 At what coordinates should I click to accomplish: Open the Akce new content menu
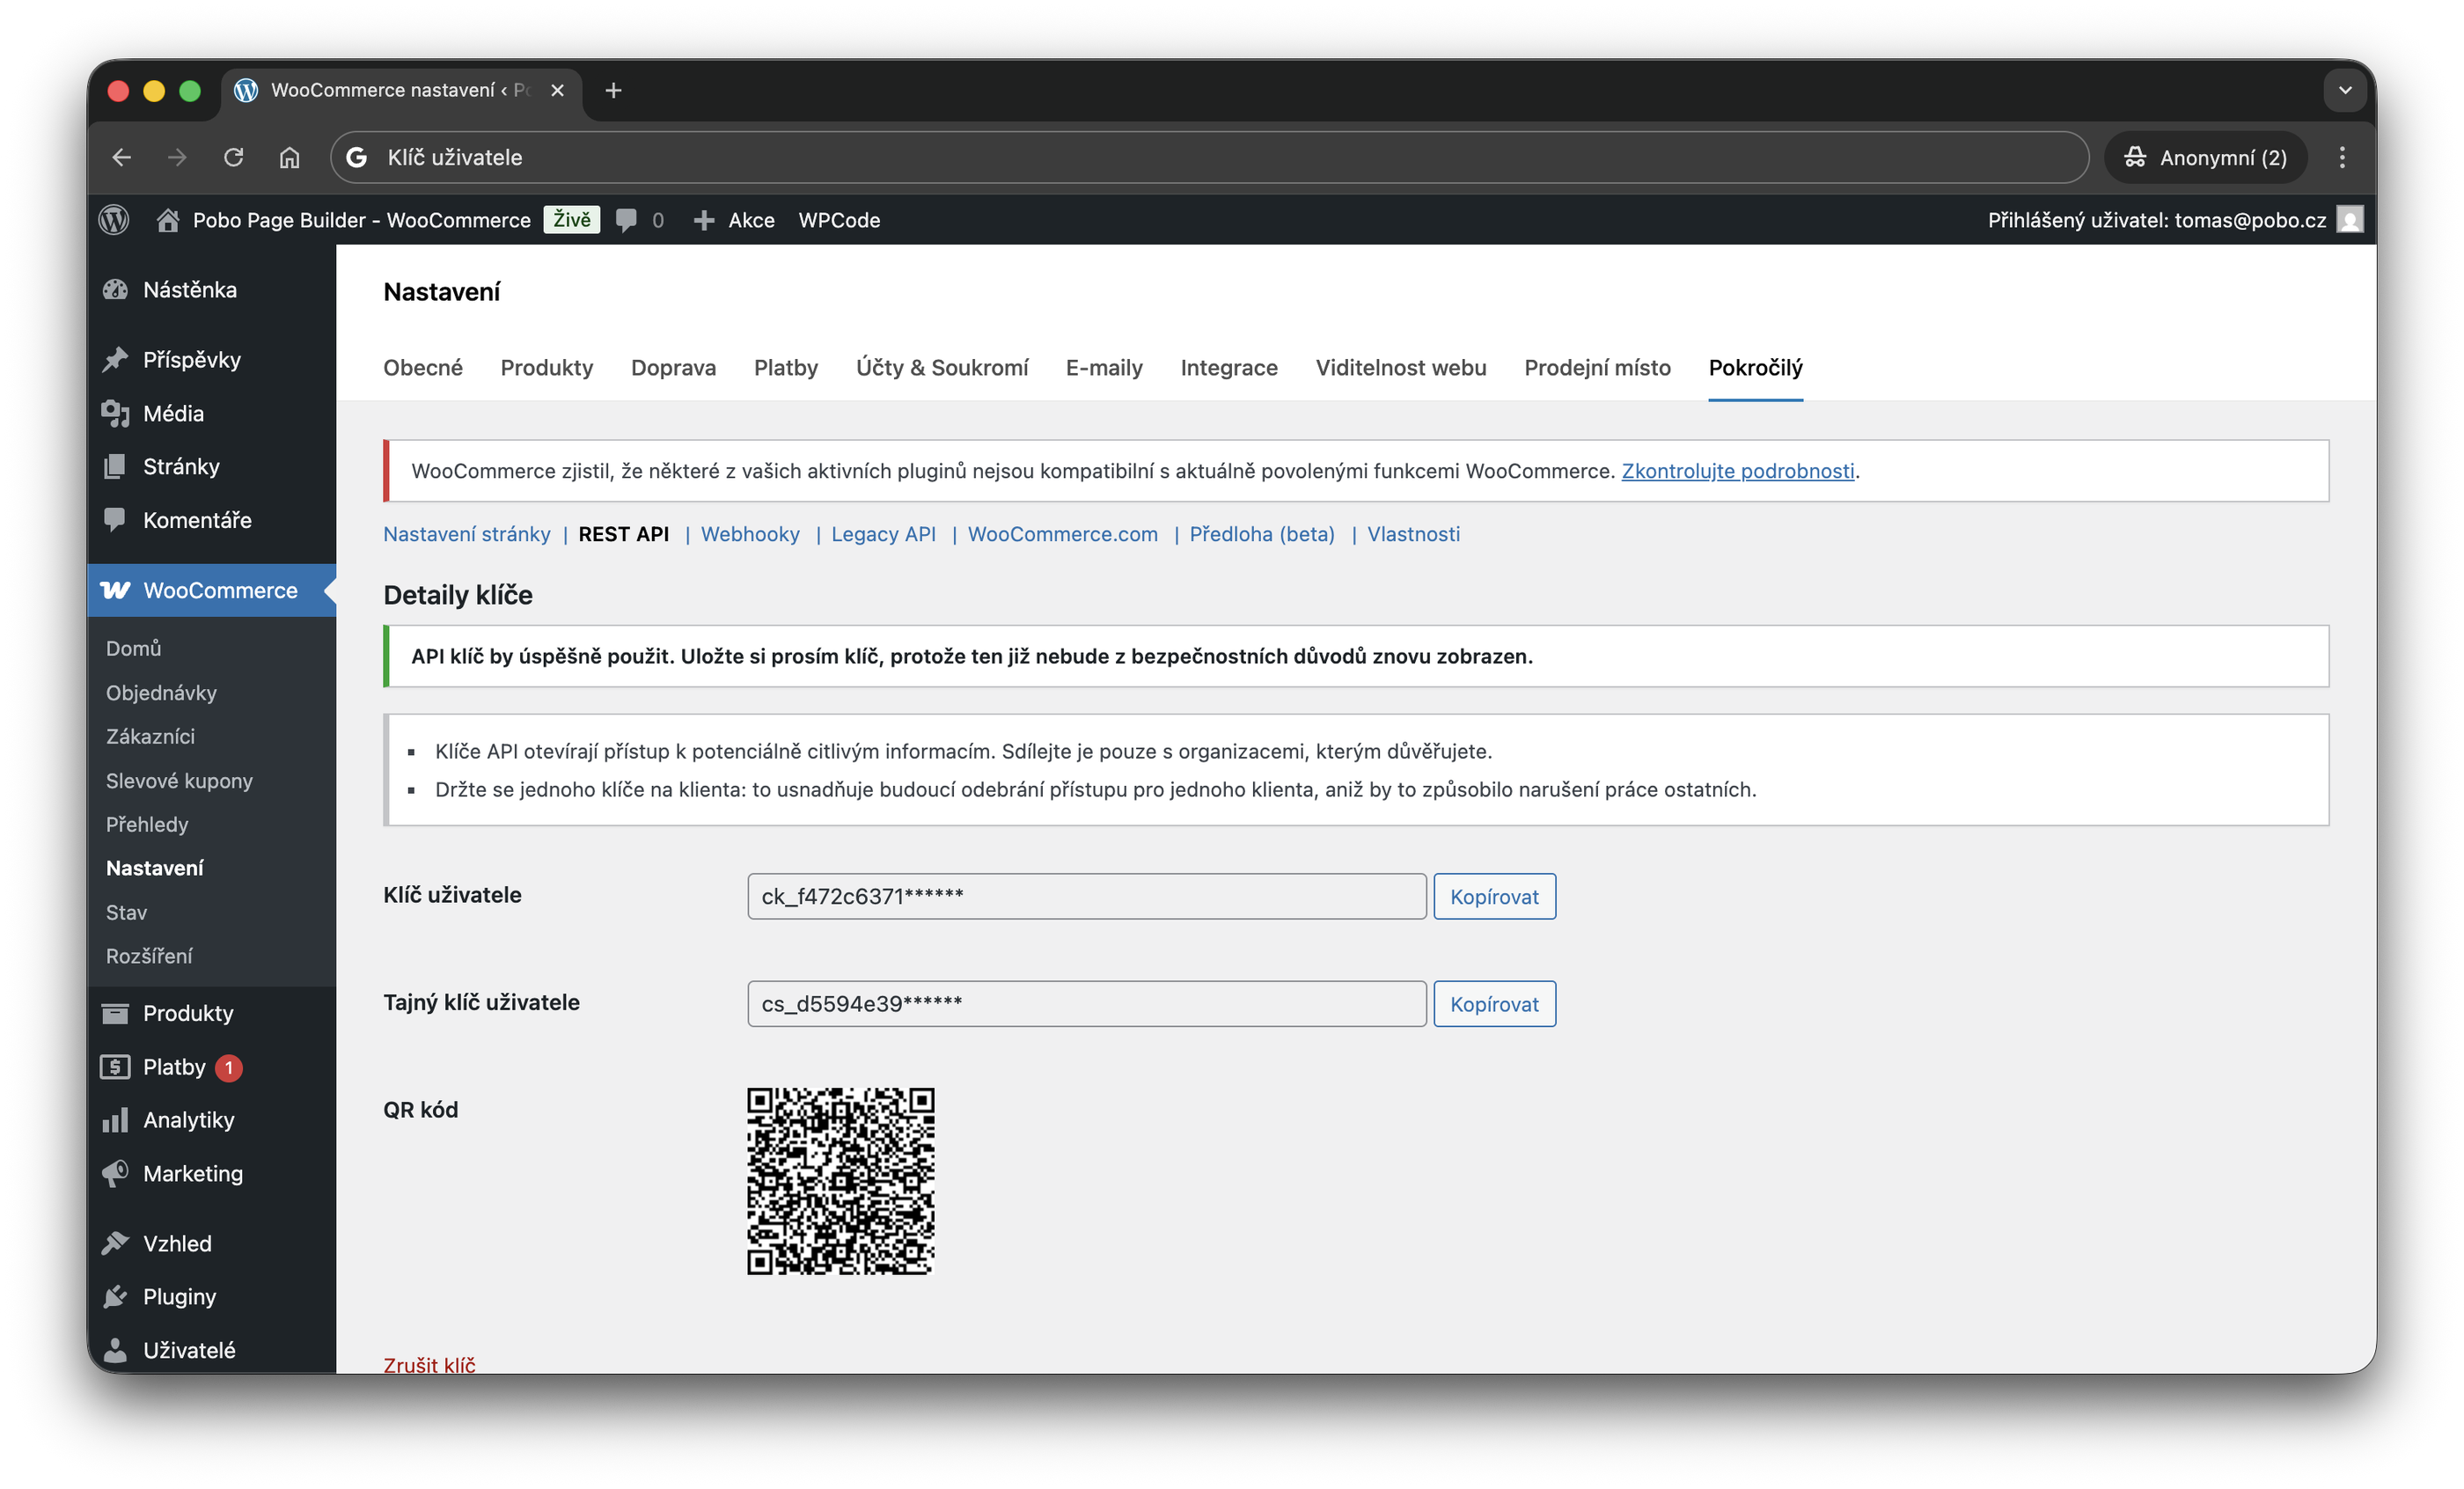[735, 220]
